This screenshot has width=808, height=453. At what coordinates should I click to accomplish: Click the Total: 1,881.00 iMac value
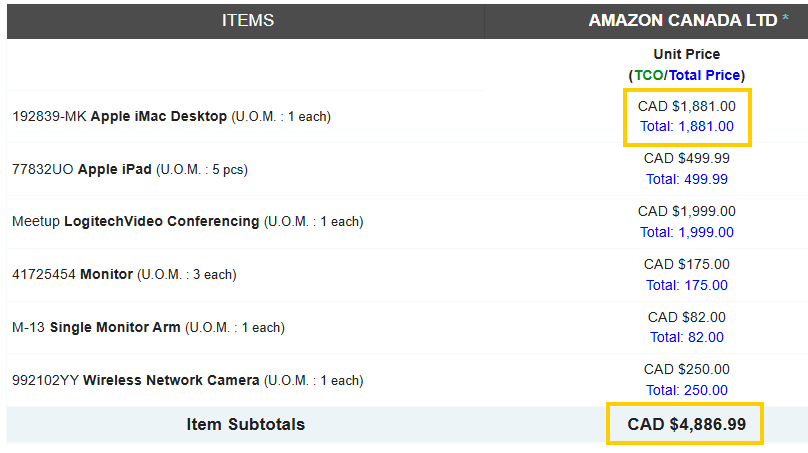[x=686, y=126]
